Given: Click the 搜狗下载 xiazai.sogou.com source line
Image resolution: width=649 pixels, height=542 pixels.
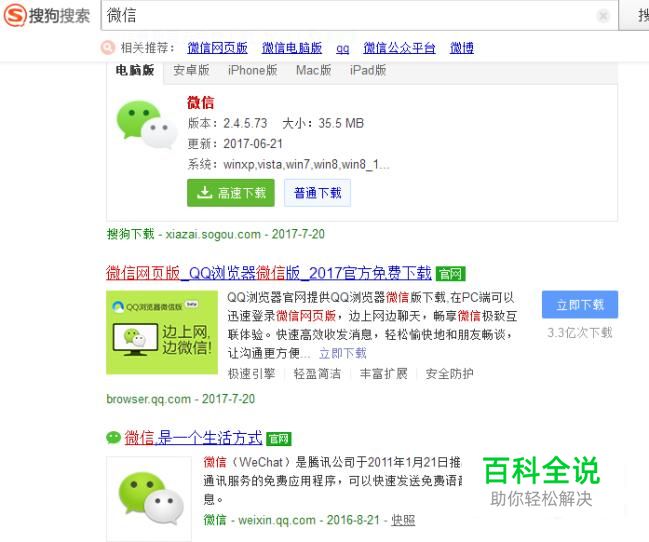Looking at the screenshot, I should click(x=215, y=234).
